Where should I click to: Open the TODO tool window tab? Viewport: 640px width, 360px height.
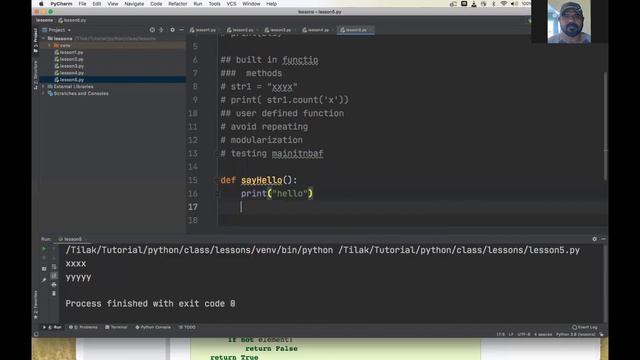pos(187,327)
